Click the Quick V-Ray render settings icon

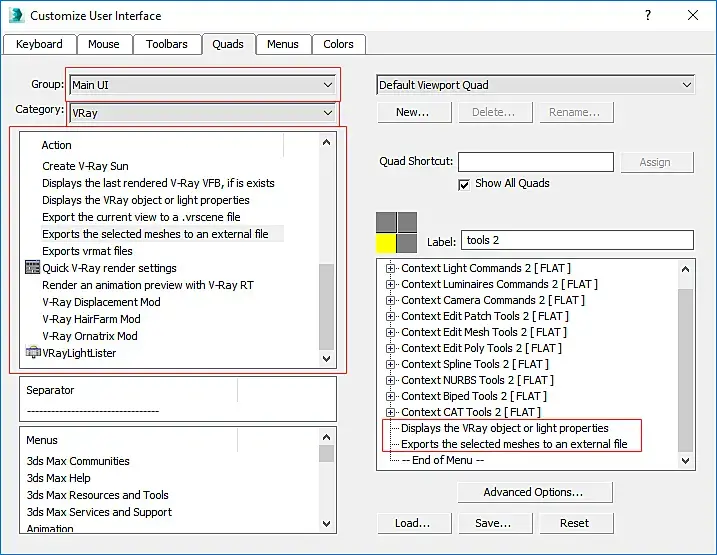coord(32,267)
